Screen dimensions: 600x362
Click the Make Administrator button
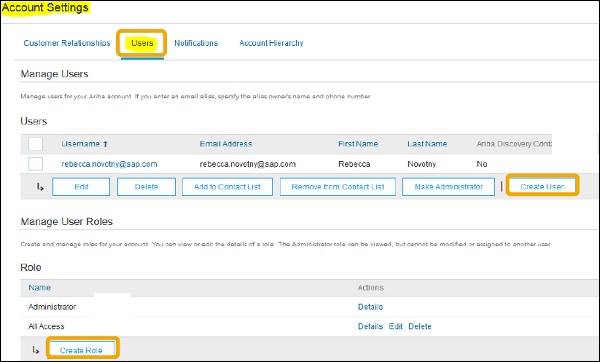click(x=448, y=187)
